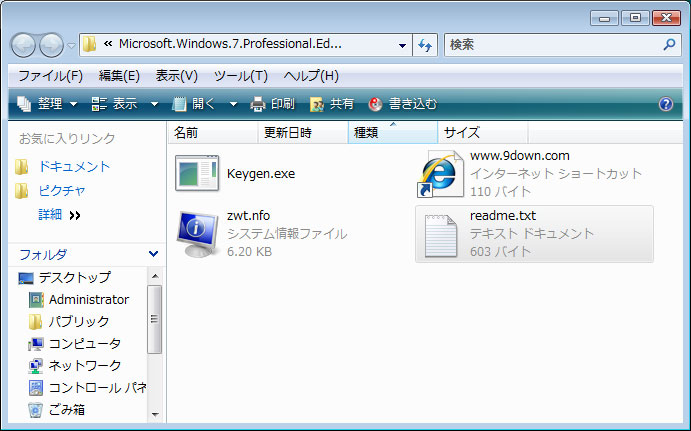Open the ファイル(F) menu

51,76
